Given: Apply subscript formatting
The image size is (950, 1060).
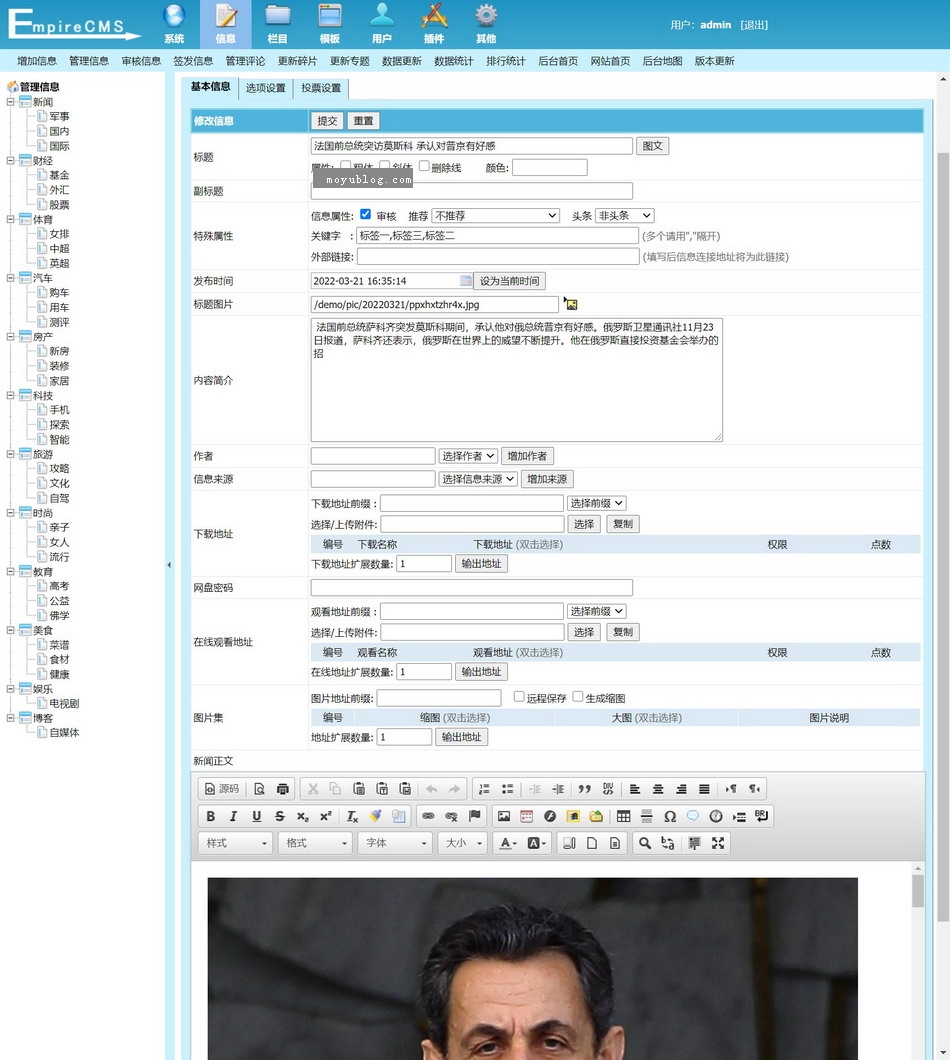Looking at the screenshot, I should (302, 816).
